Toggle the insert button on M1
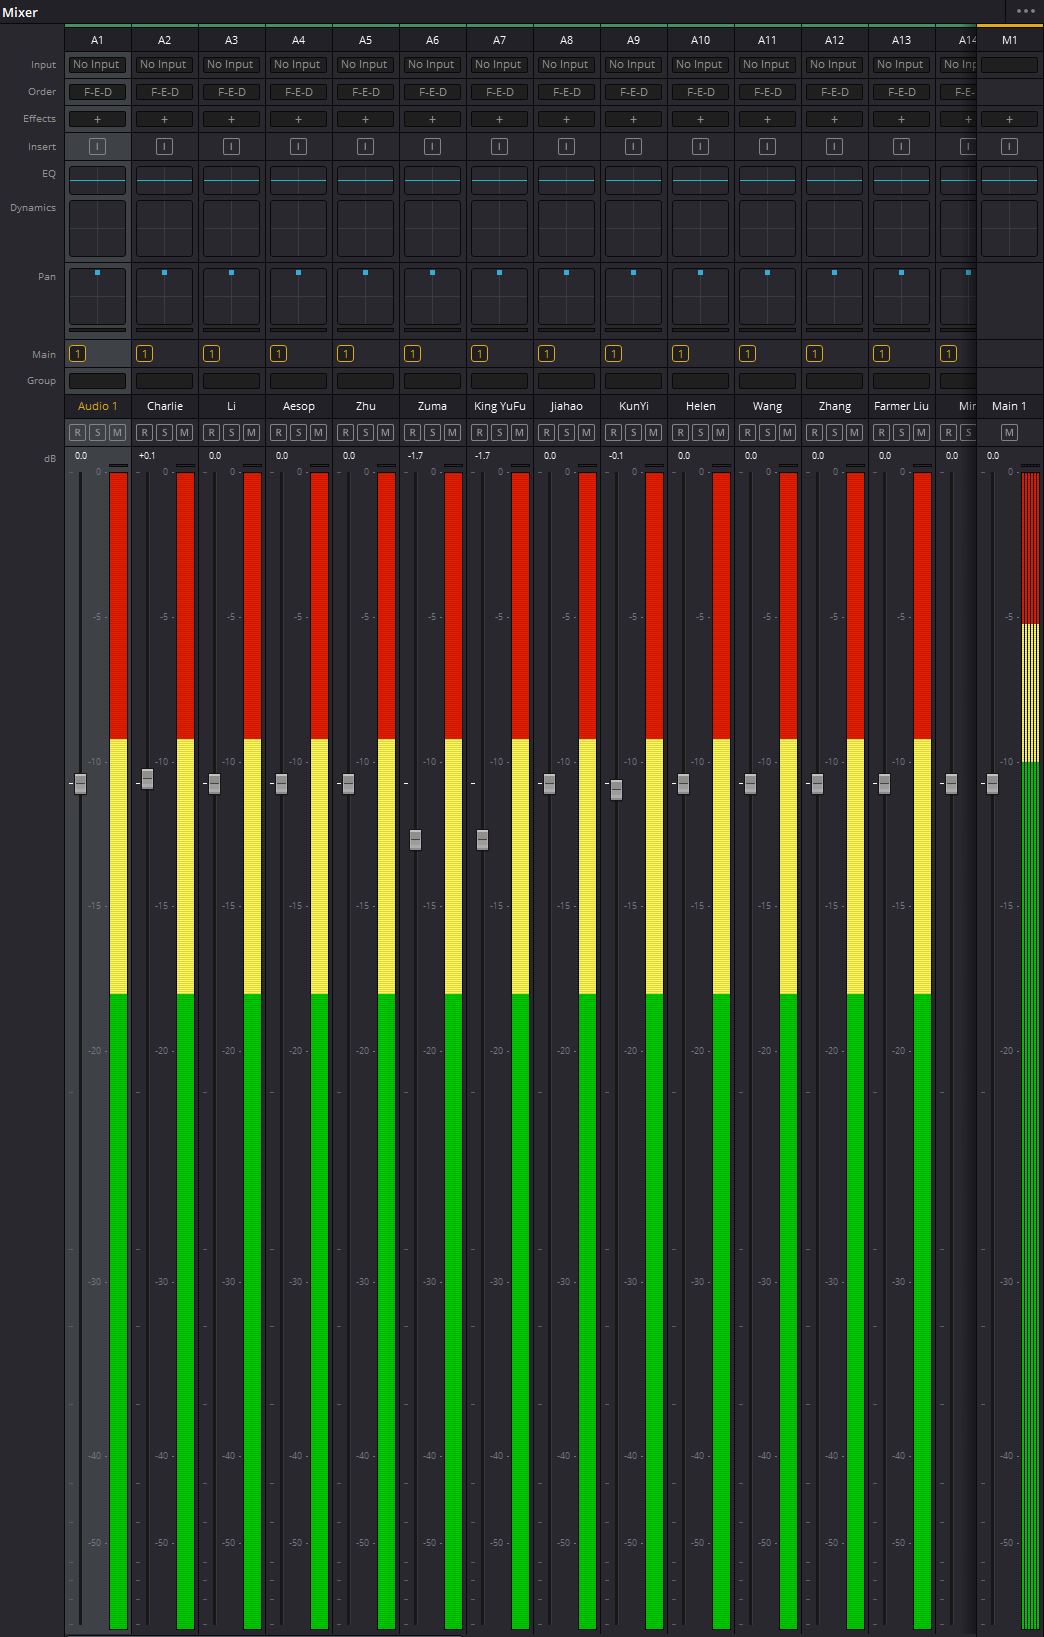 (x=1009, y=147)
